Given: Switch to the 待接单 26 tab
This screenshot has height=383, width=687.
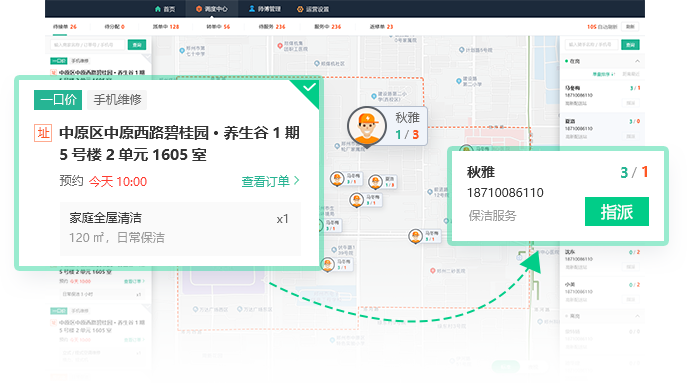Looking at the screenshot, I should [64, 27].
